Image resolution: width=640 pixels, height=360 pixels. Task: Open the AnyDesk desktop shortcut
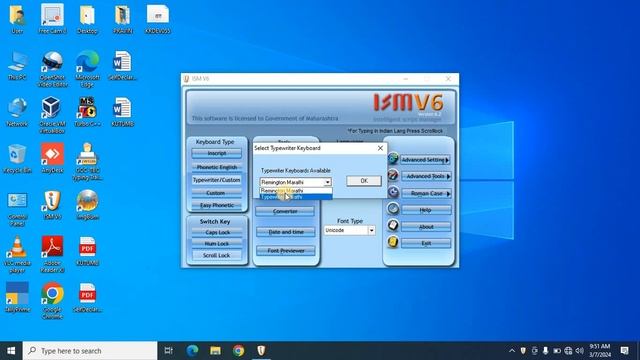pos(52,158)
